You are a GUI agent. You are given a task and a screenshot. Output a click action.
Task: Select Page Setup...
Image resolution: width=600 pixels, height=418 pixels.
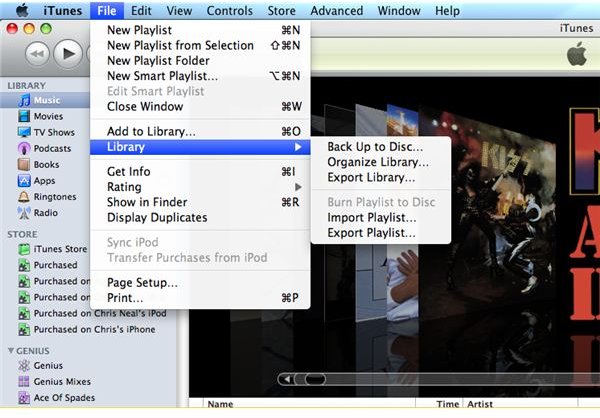[x=200, y=282]
